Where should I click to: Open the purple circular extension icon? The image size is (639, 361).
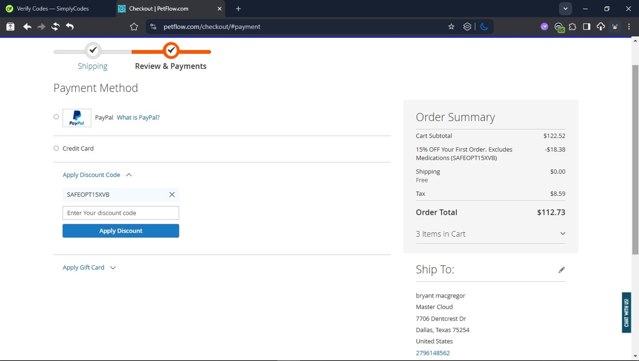click(544, 26)
